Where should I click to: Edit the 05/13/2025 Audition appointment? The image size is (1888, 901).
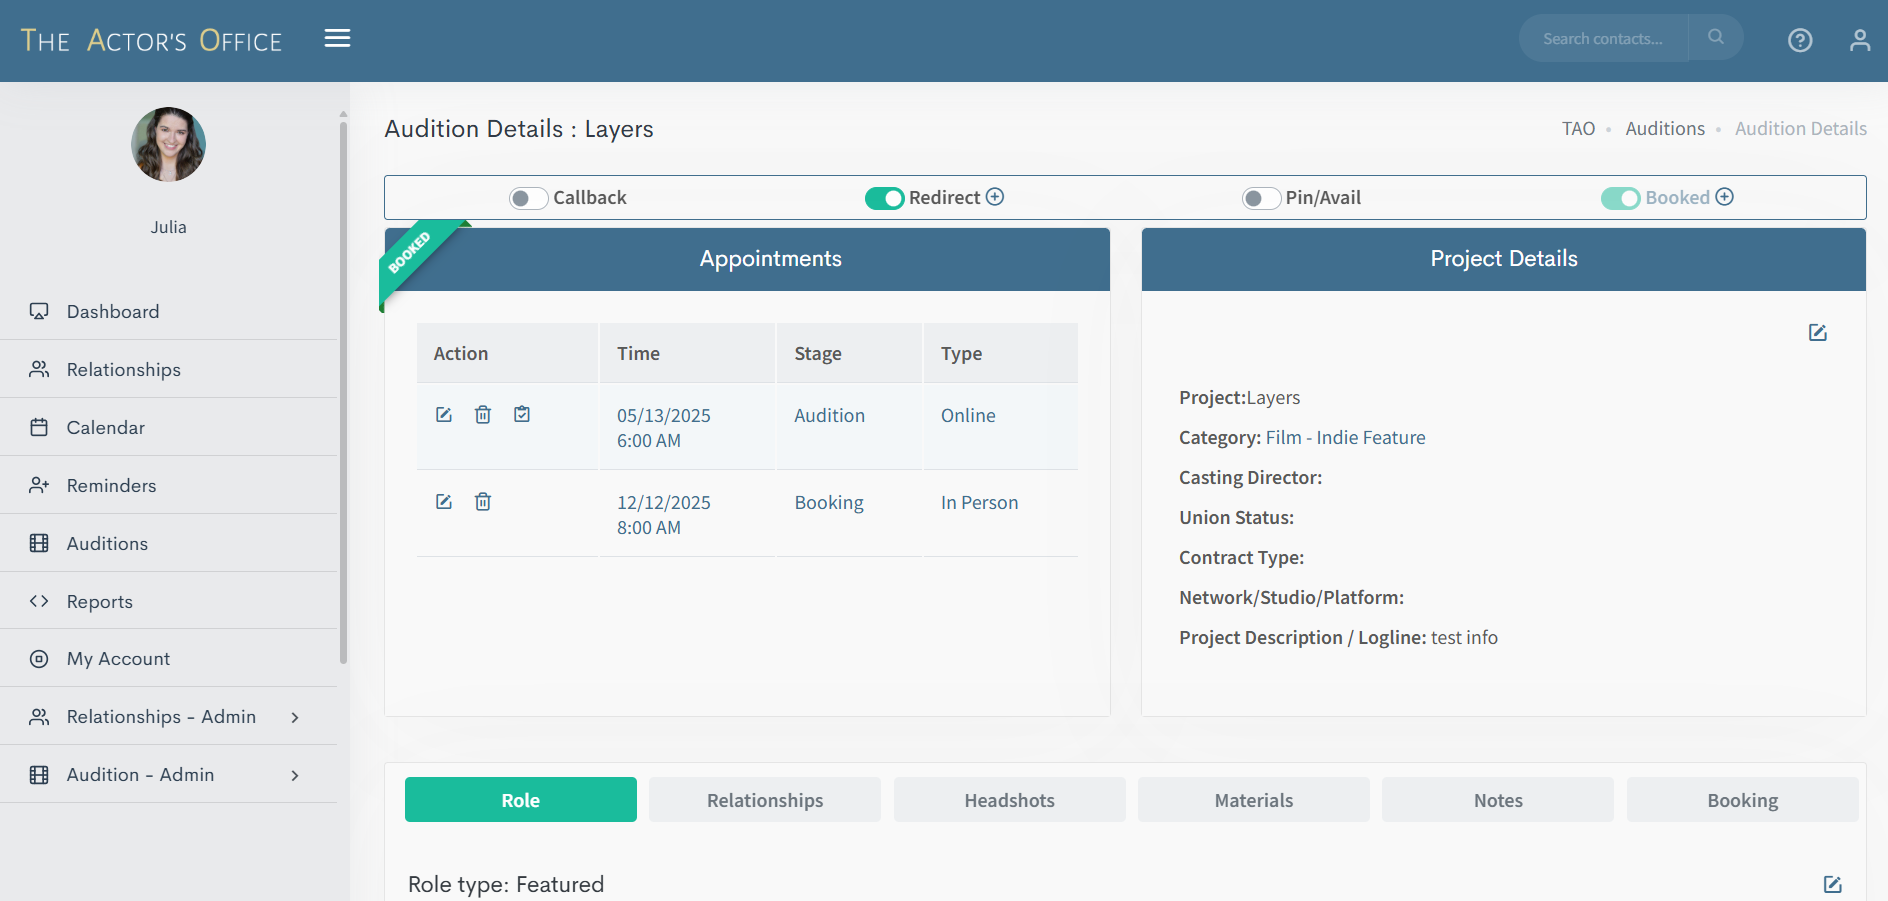[x=444, y=415]
